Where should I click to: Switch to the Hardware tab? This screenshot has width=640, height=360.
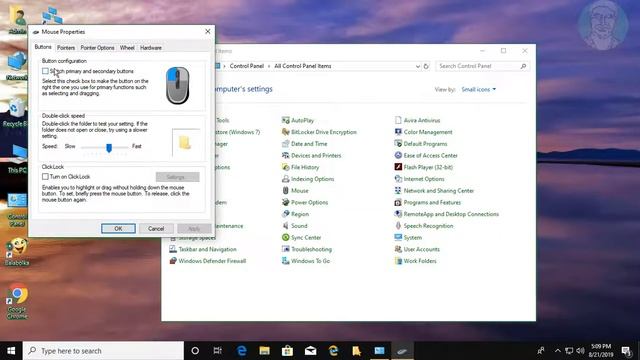tap(151, 48)
